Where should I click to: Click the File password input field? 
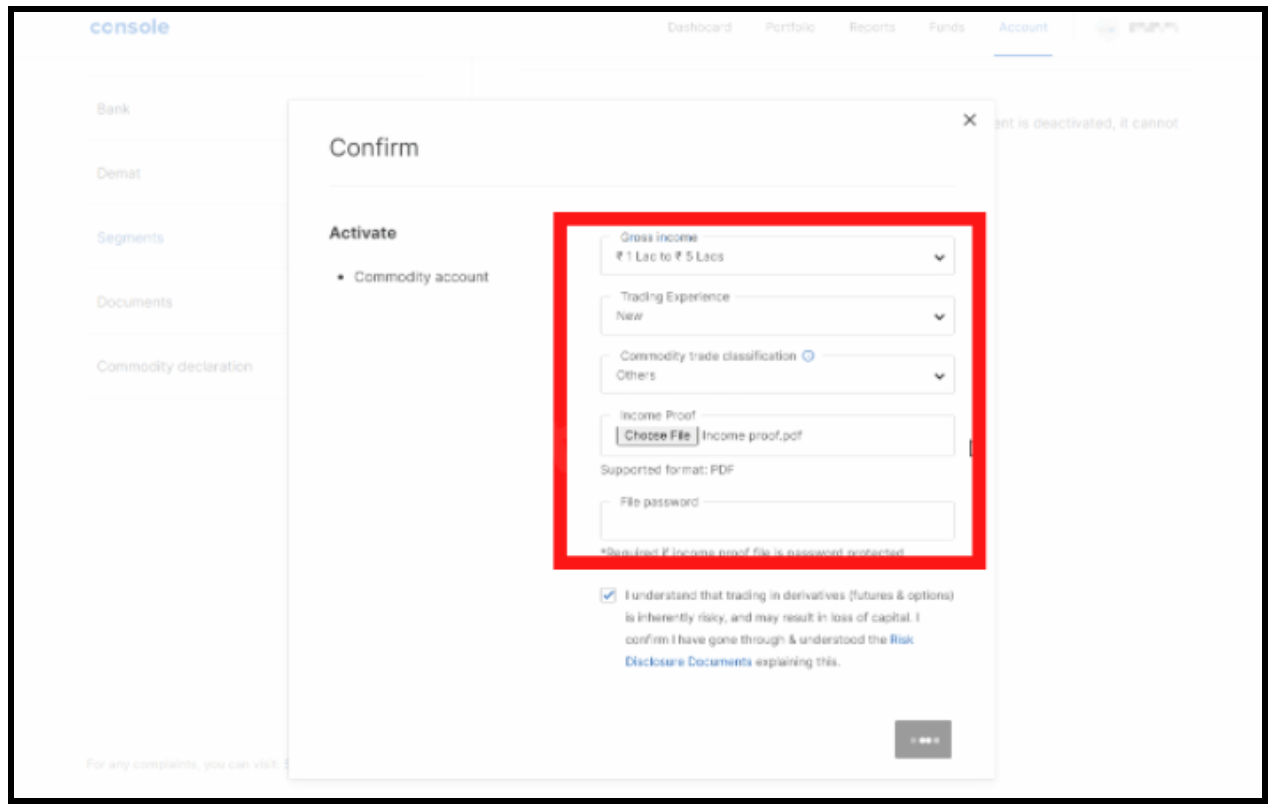777,523
